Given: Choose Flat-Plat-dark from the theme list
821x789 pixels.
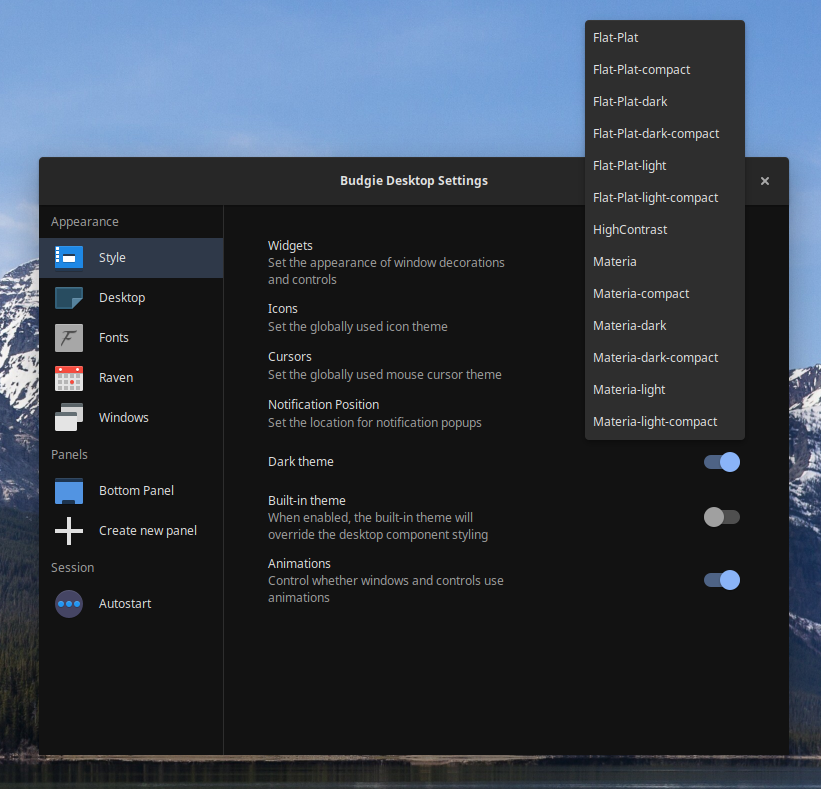Looking at the screenshot, I should [630, 102].
